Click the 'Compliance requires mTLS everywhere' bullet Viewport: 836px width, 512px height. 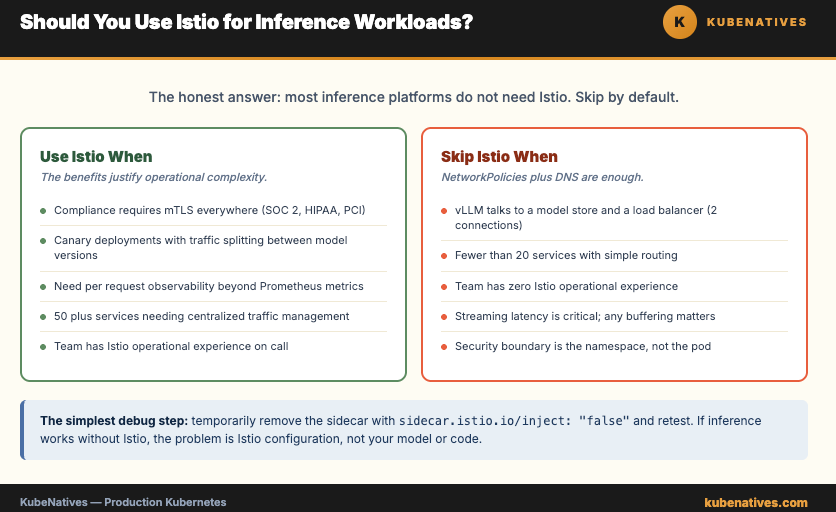pos(210,210)
